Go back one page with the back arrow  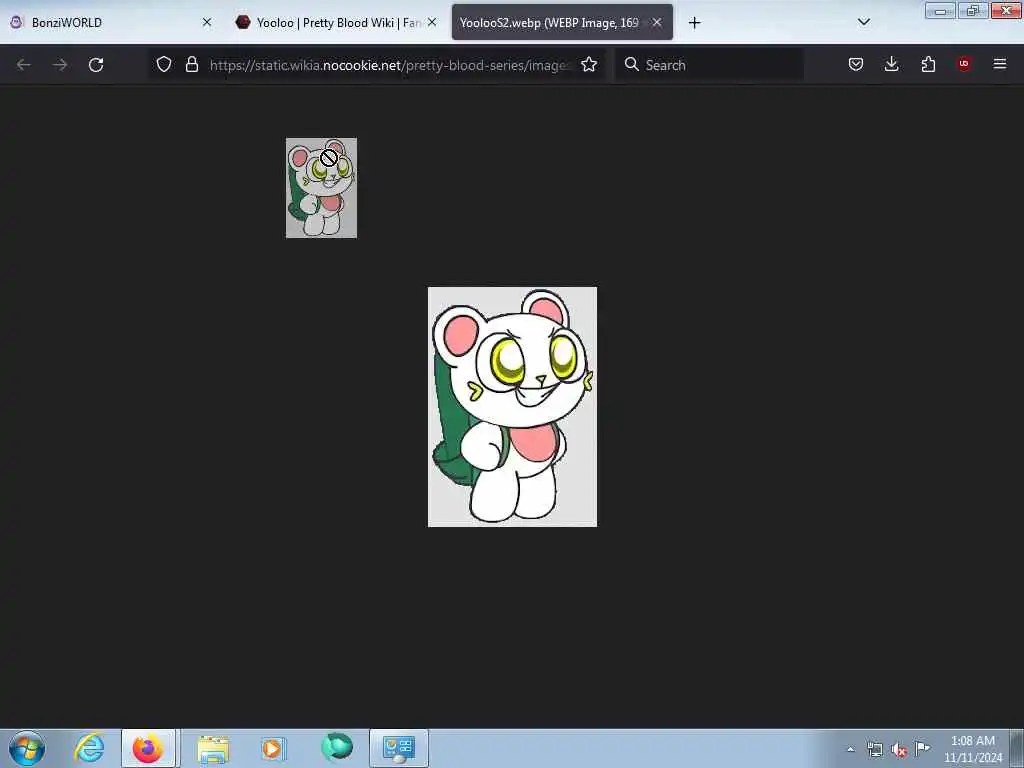click(24, 65)
